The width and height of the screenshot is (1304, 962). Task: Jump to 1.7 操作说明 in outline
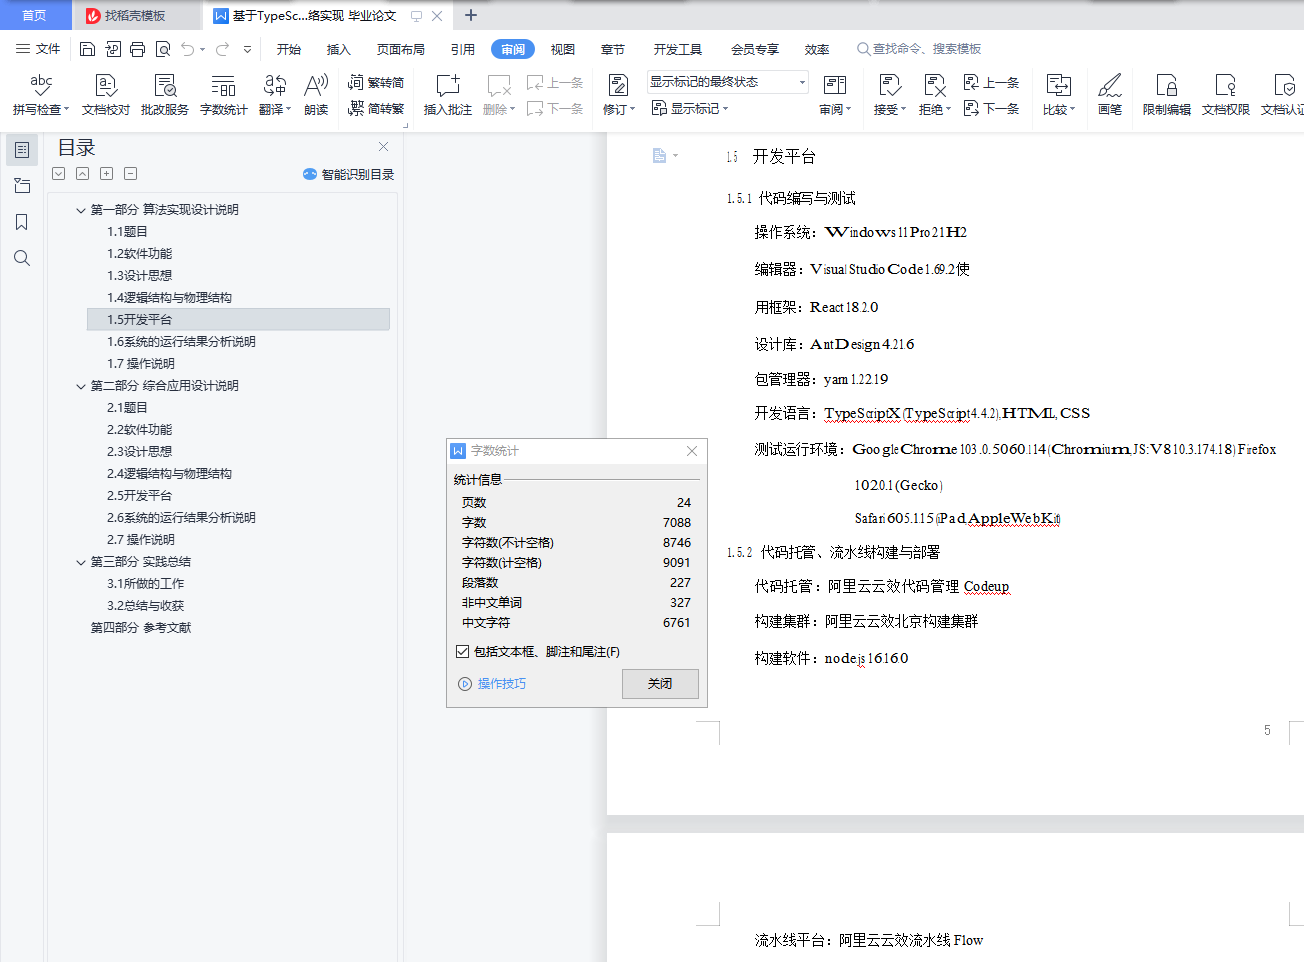point(141,364)
